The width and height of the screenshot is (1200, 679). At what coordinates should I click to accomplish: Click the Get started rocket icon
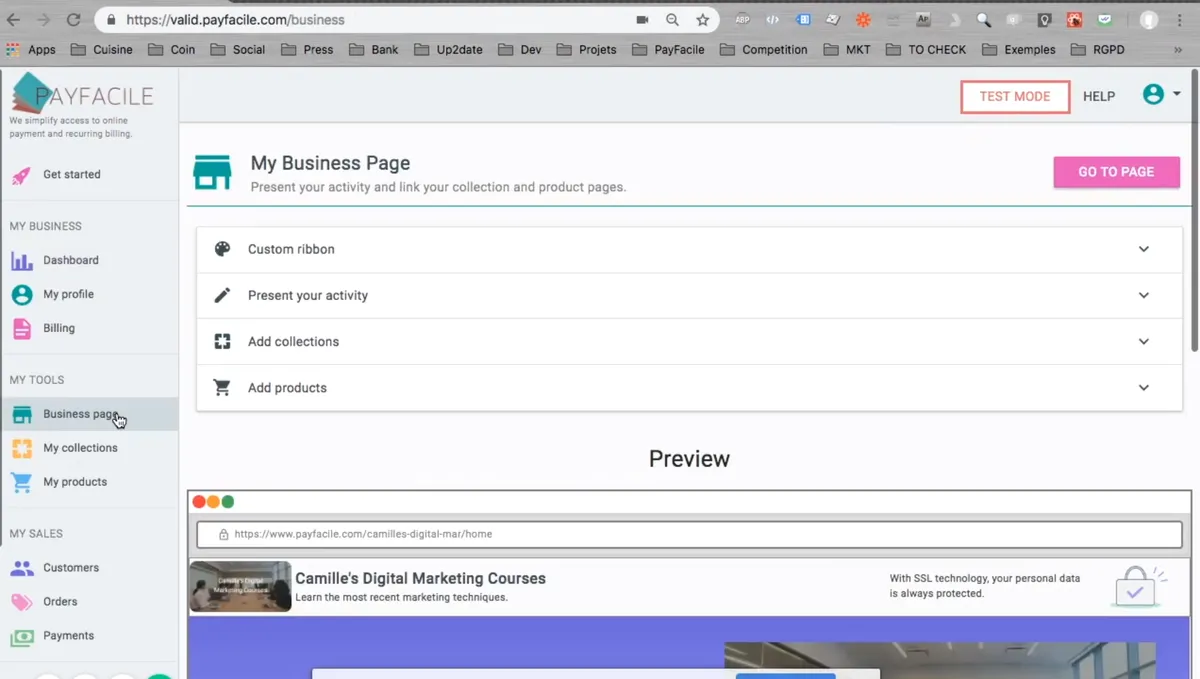tap(21, 175)
